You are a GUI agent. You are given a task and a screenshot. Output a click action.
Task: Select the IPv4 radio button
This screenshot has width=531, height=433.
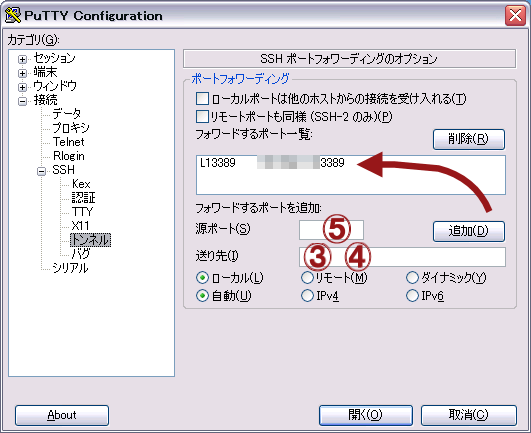pyautogui.click(x=307, y=296)
